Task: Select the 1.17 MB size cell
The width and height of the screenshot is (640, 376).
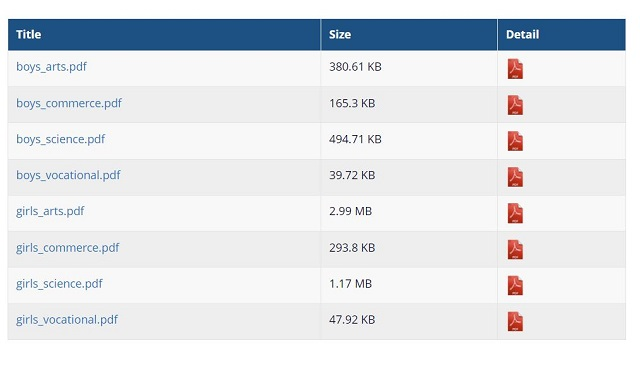Action: (x=409, y=285)
